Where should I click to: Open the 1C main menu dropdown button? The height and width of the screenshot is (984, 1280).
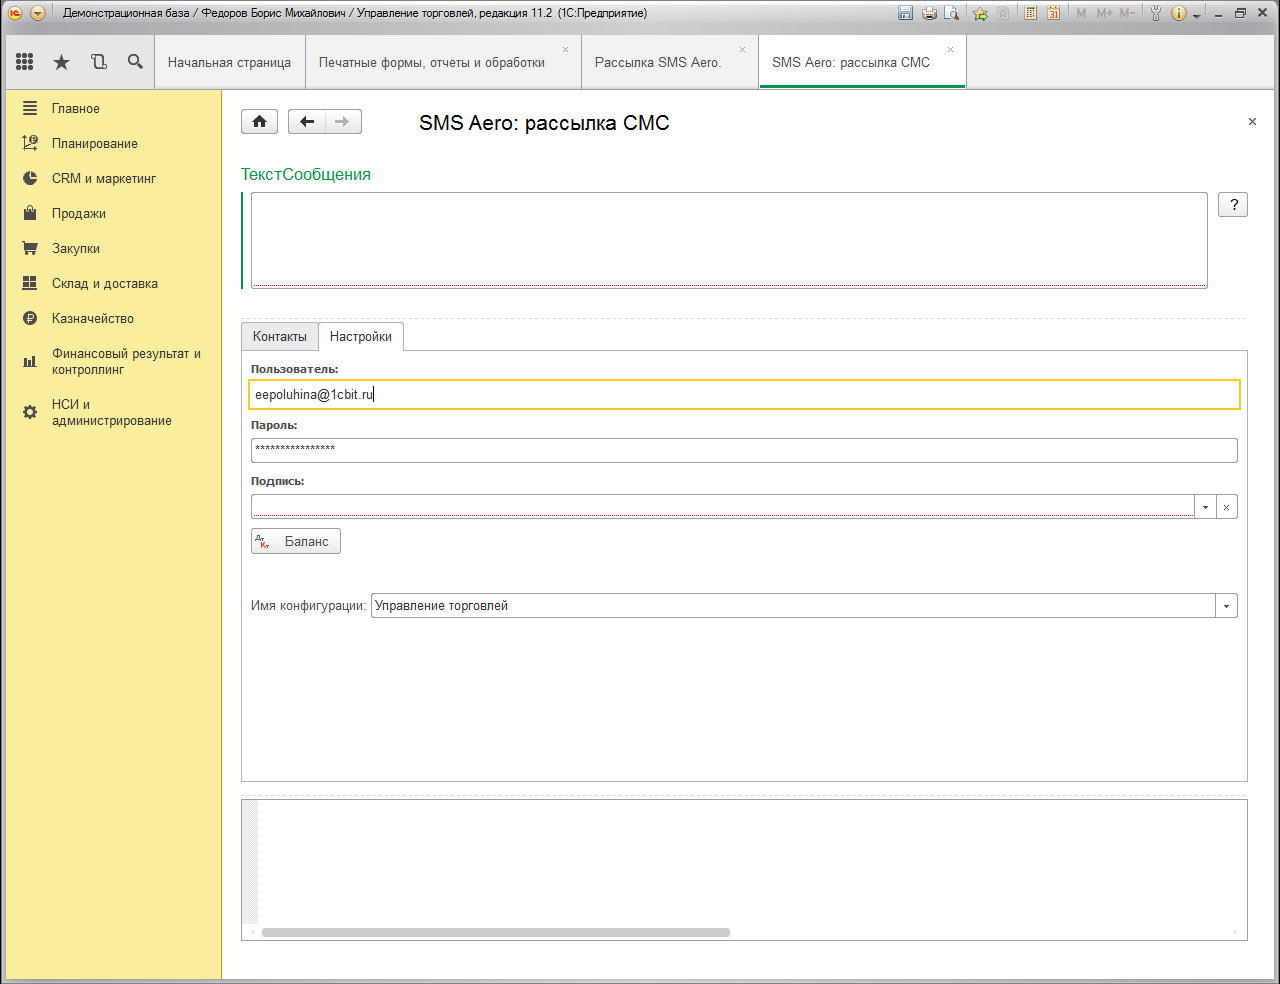[38, 13]
